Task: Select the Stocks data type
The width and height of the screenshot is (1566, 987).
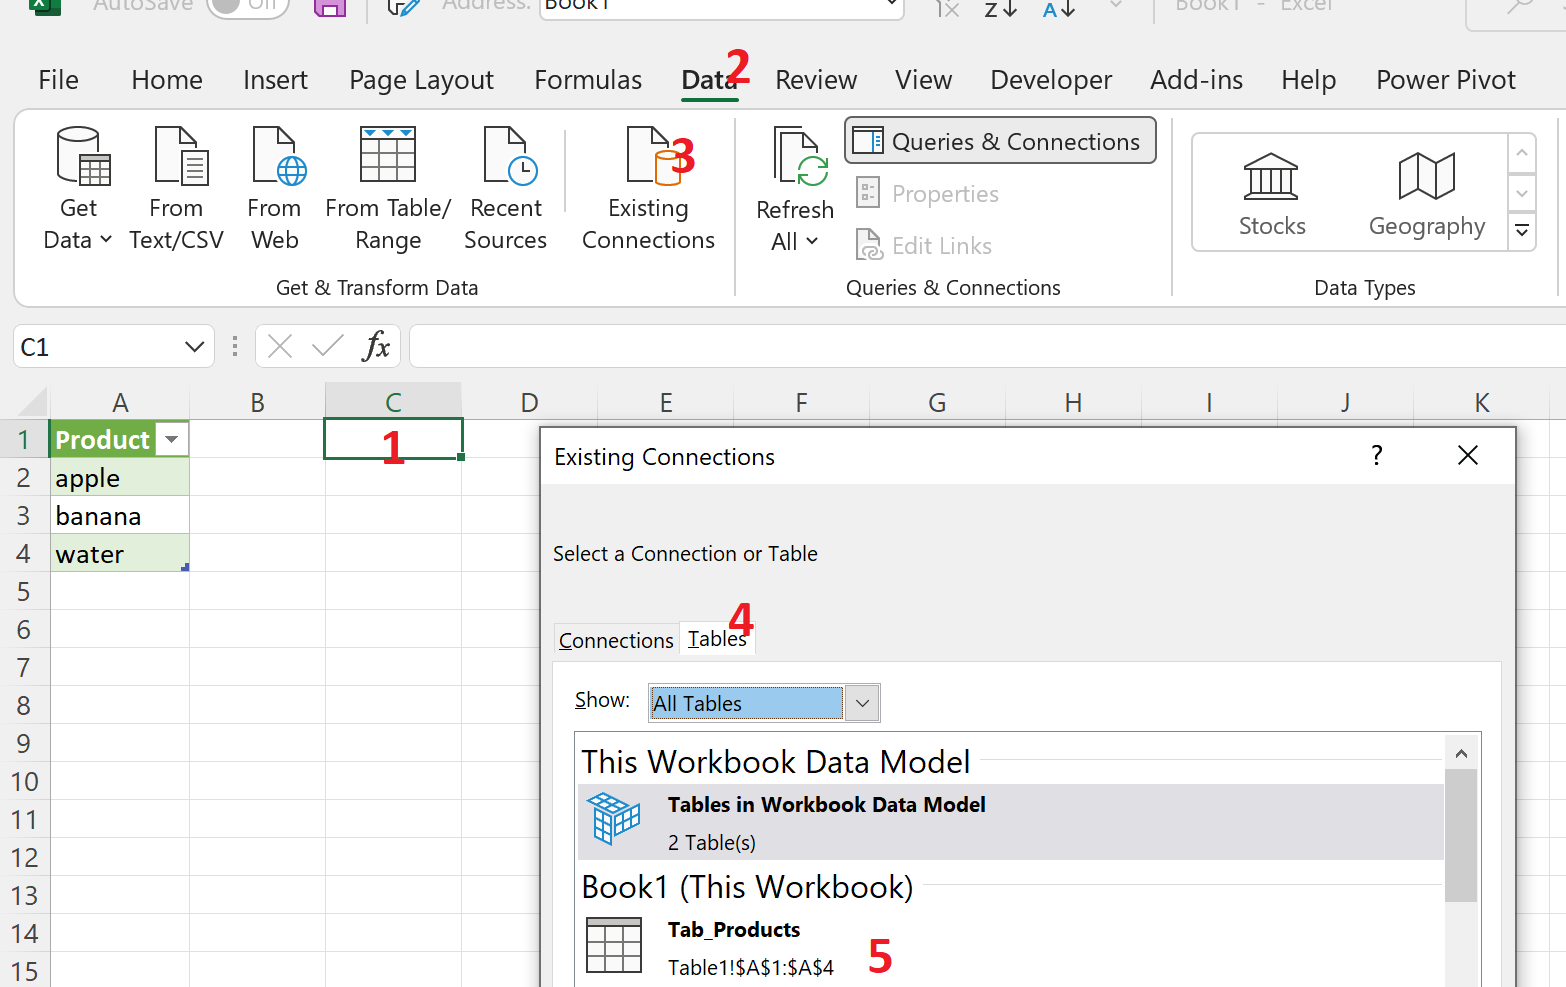Action: point(1271,194)
